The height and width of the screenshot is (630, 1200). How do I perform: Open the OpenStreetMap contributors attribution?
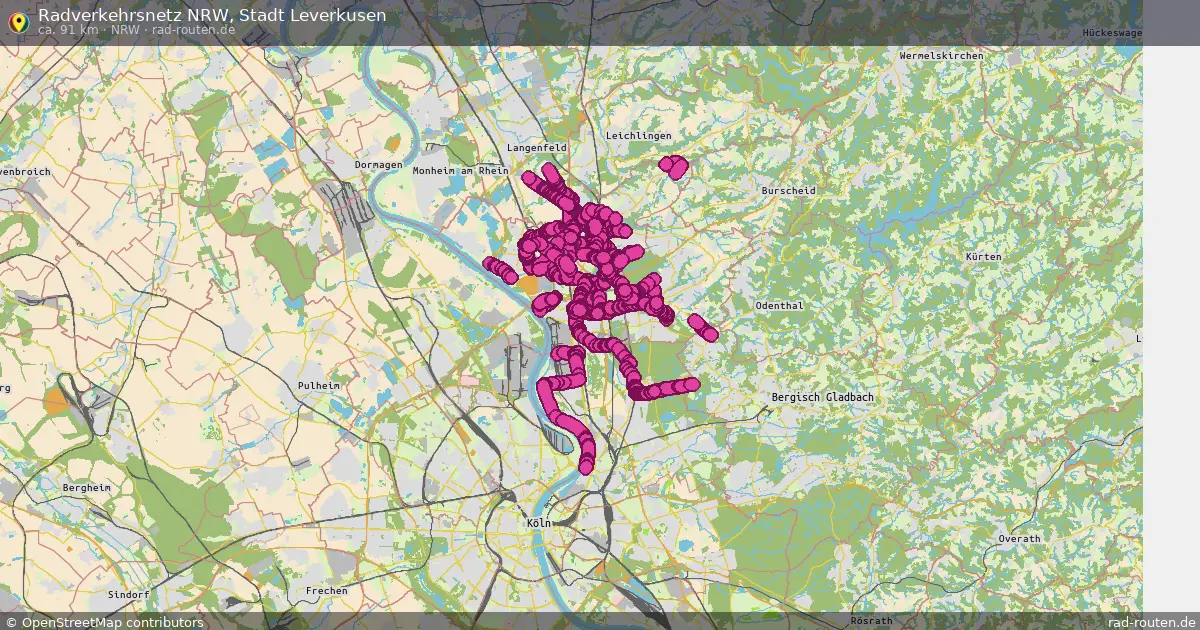[104, 622]
